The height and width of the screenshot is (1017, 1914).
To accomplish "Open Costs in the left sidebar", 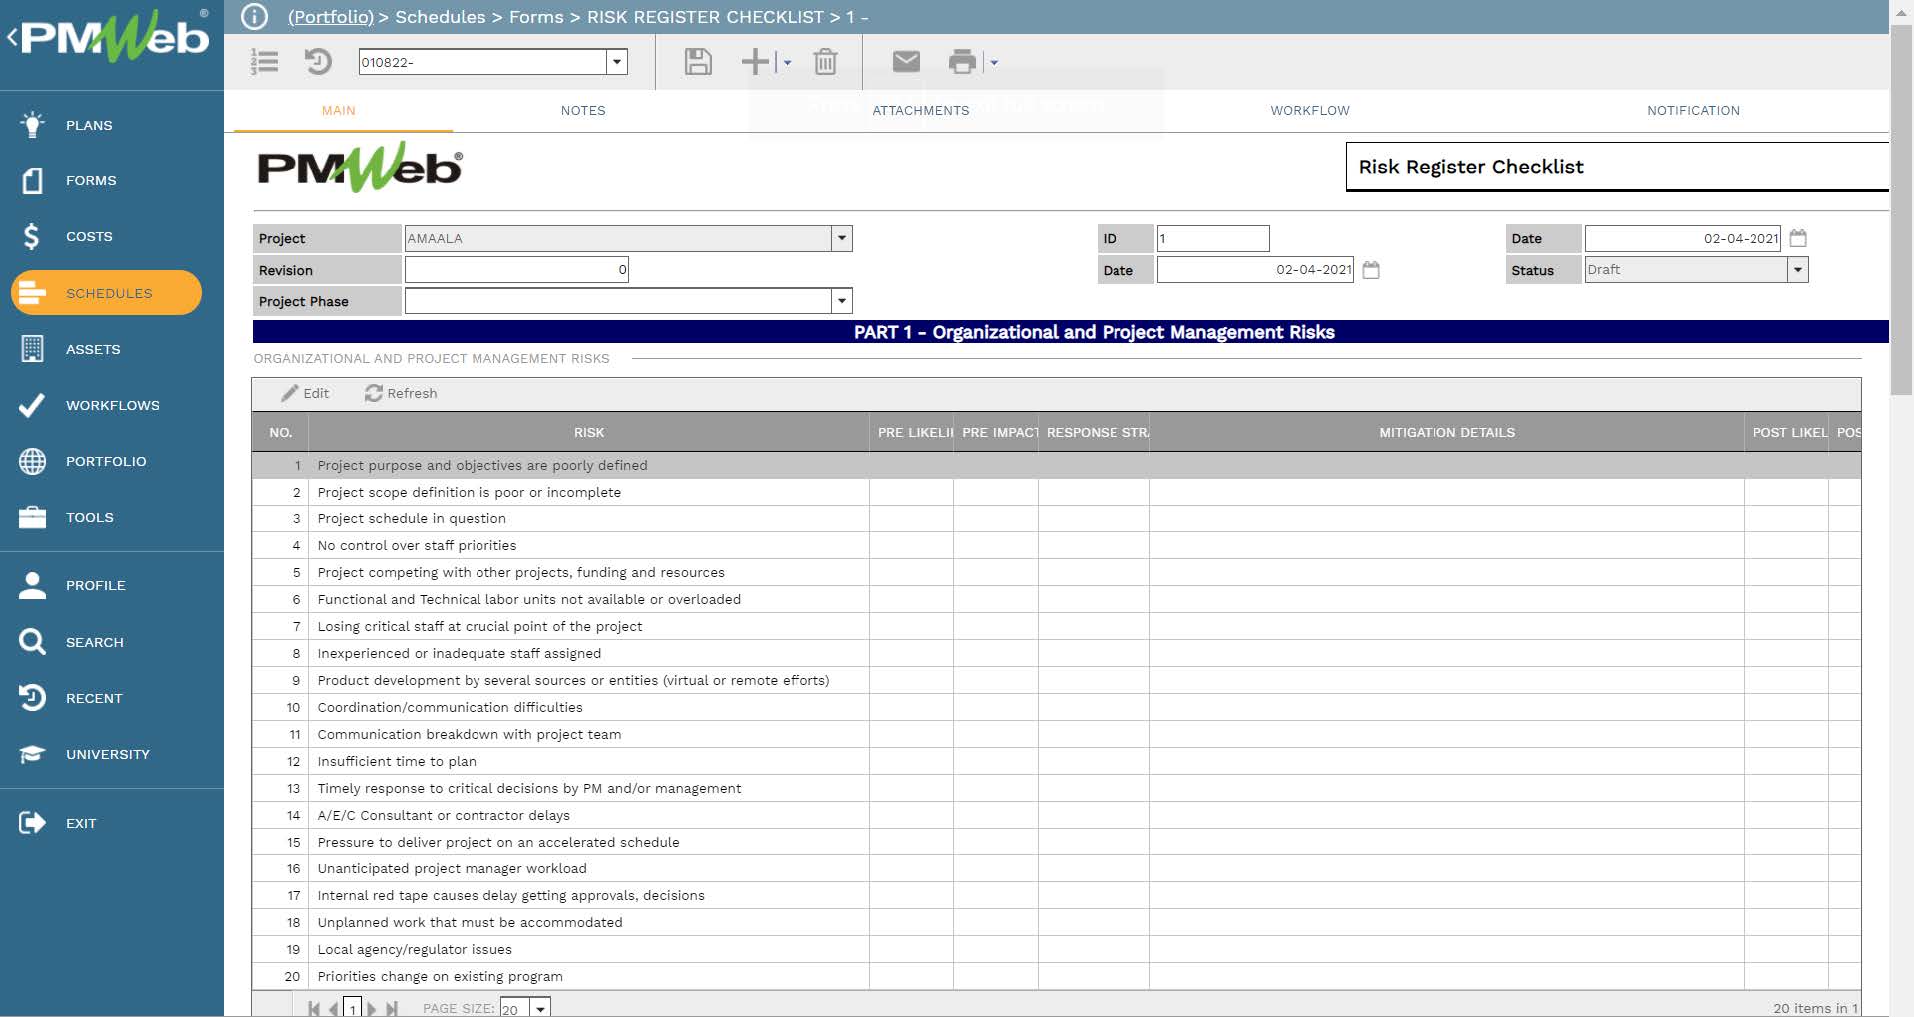I will pyautogui.click(x=89, y=237).
